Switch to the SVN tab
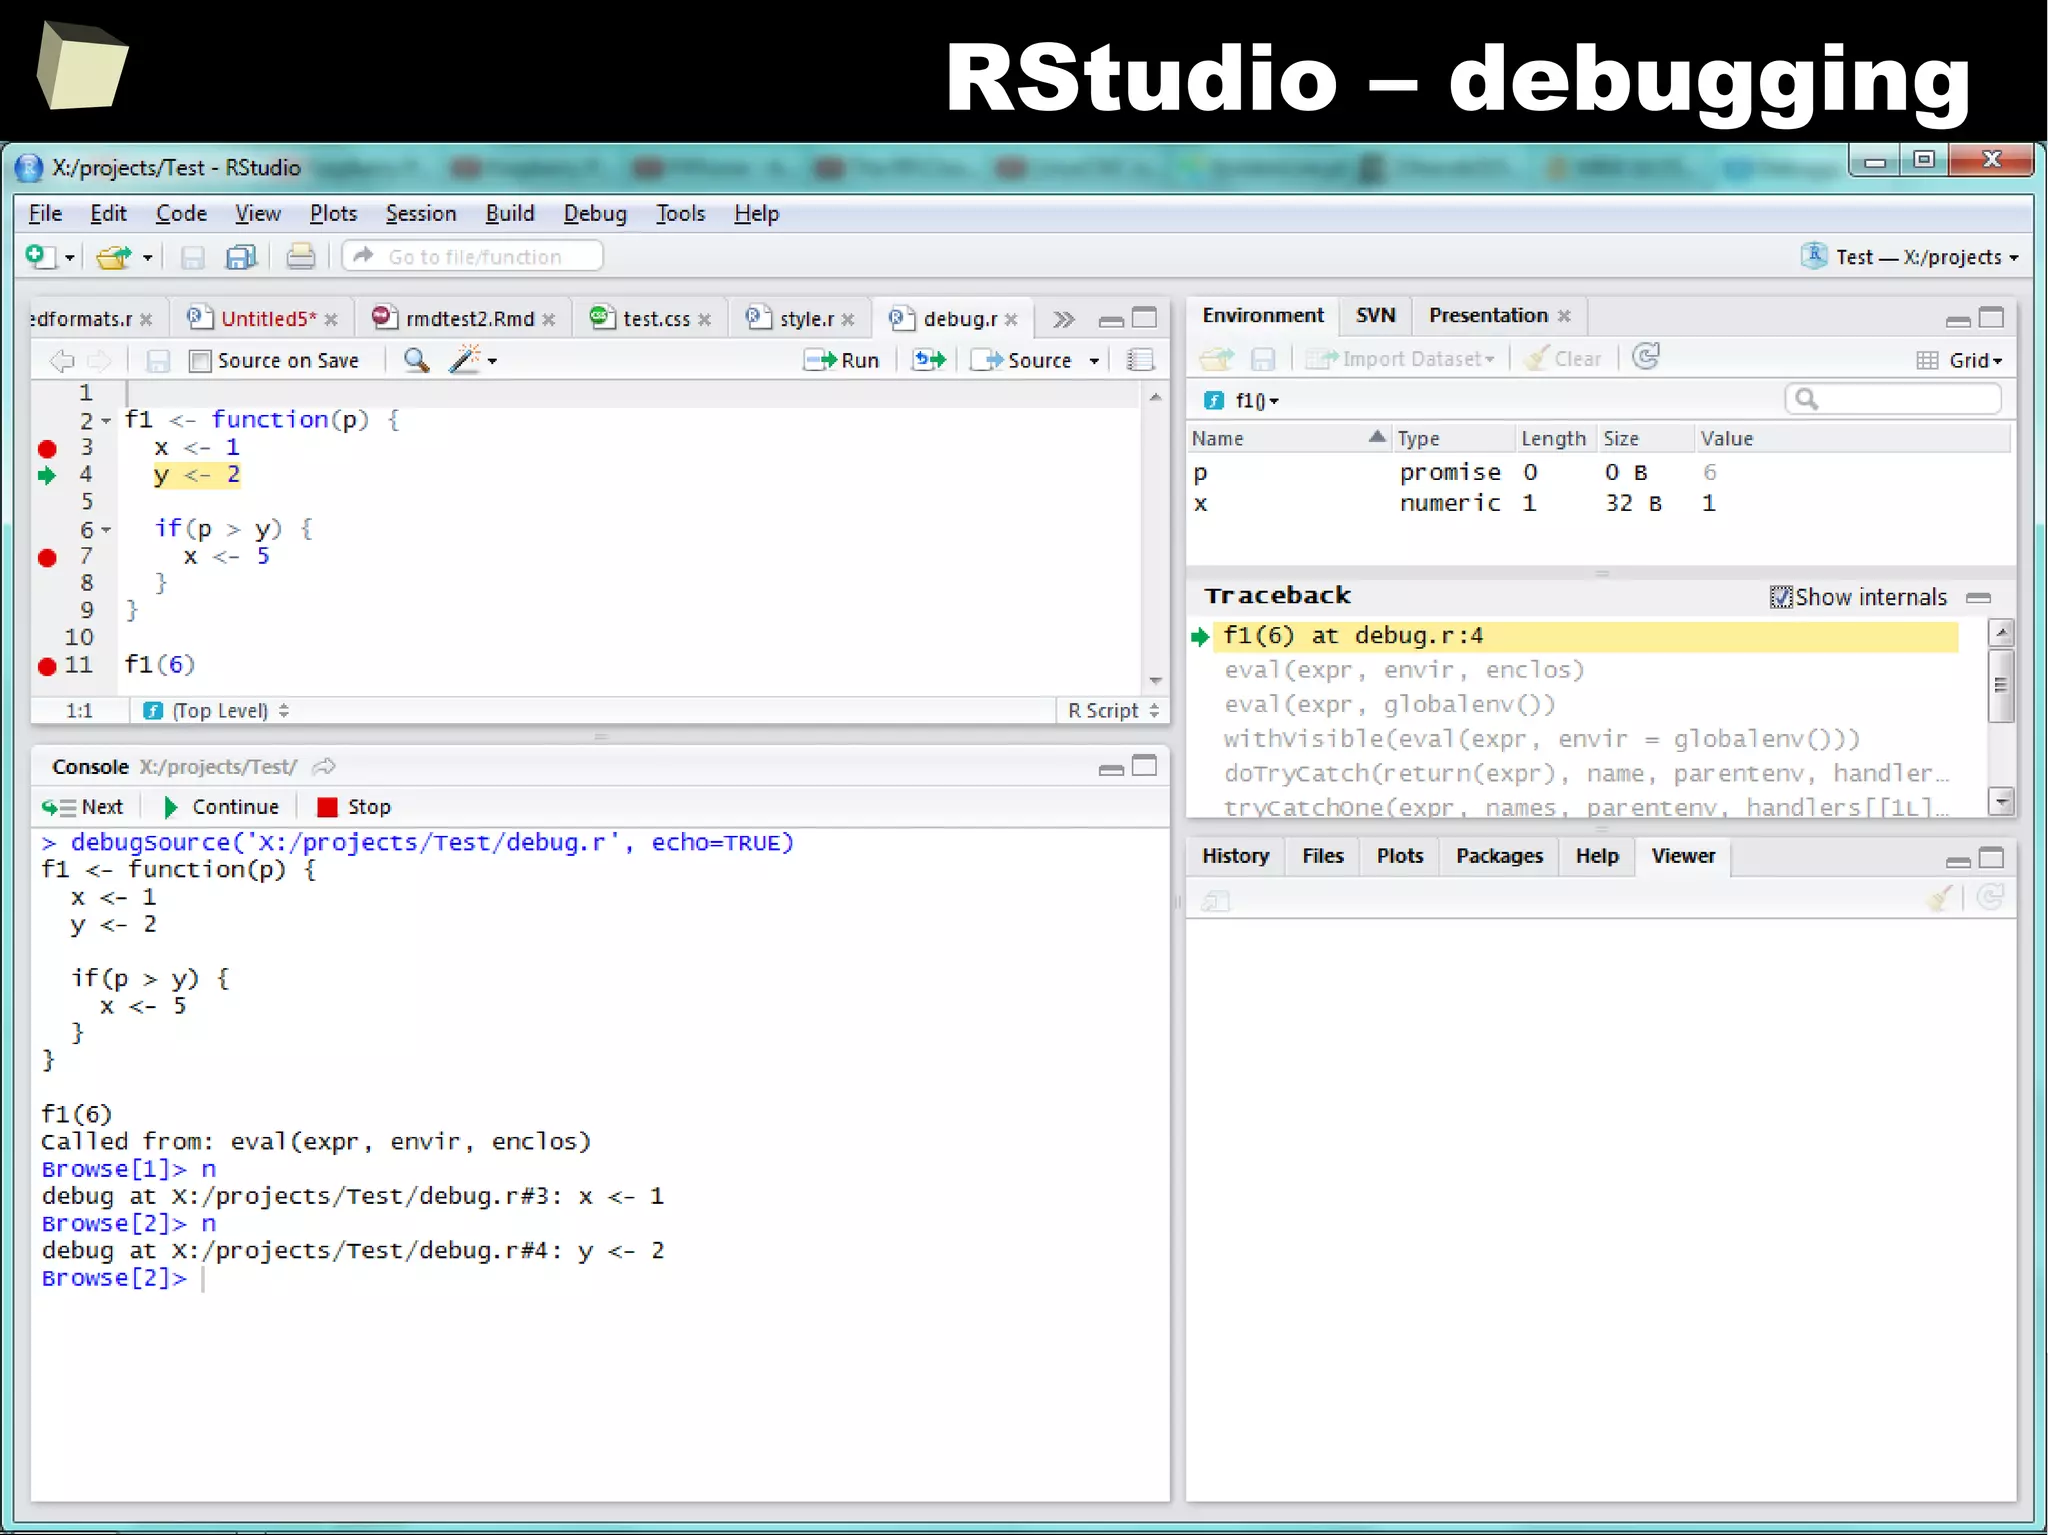 [1375, 315]
